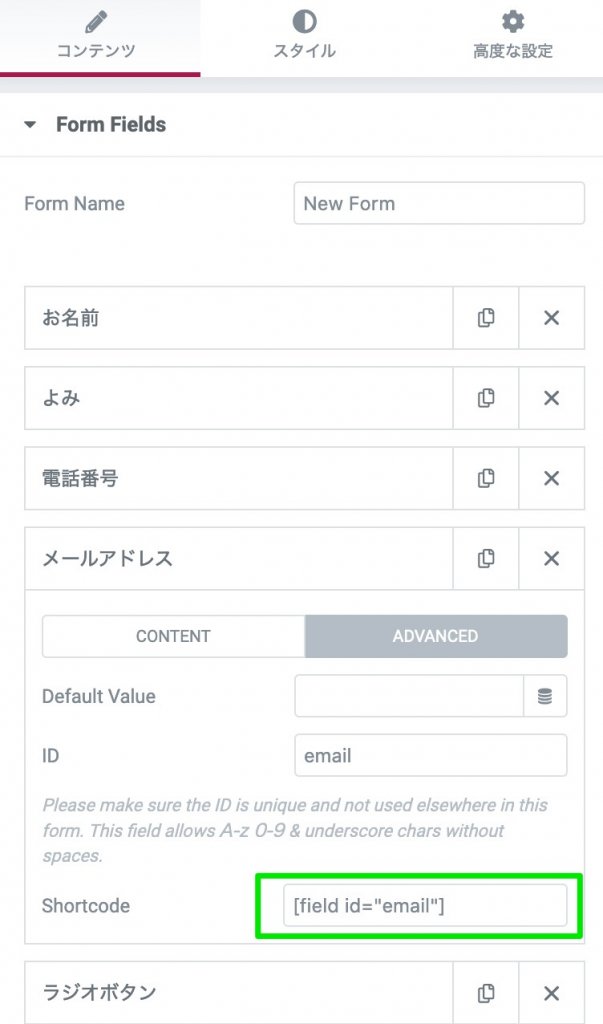The height and width of the screenshot is (1024, 603).
Task: Remove the ラジオボタン field
Action: [x=551, y=993]
